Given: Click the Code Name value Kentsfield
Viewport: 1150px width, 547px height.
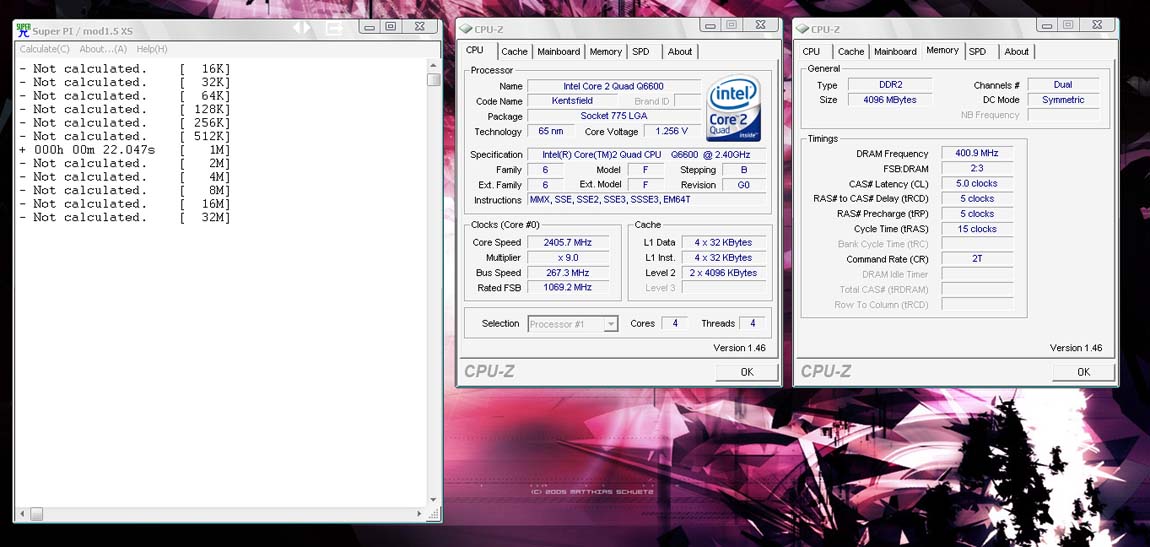Looking at the screenshot, I should (x=572, y=100).
